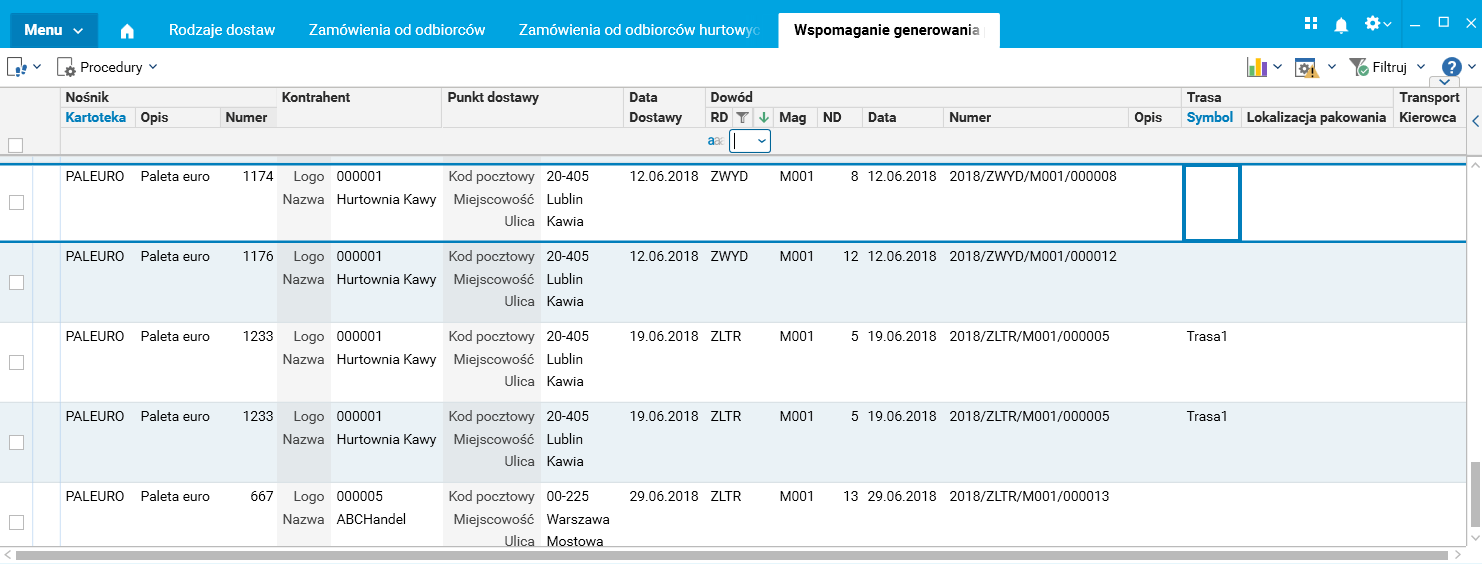Check the shaded row with Numer 1233
The image size is (1482, 564).
click(16, 442)
